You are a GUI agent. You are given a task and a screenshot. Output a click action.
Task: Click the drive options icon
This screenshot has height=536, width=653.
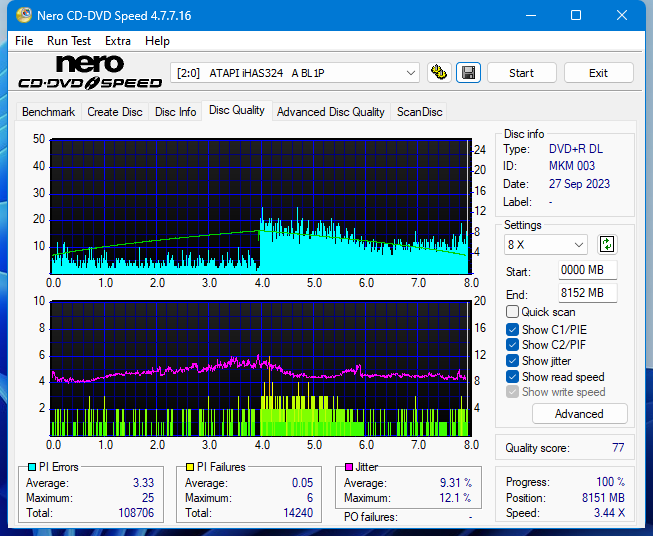pos(439,73)
